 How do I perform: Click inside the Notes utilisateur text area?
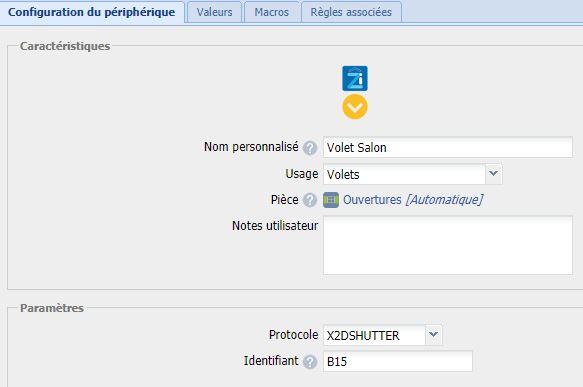pyautogui.click(x=448, y=245)
